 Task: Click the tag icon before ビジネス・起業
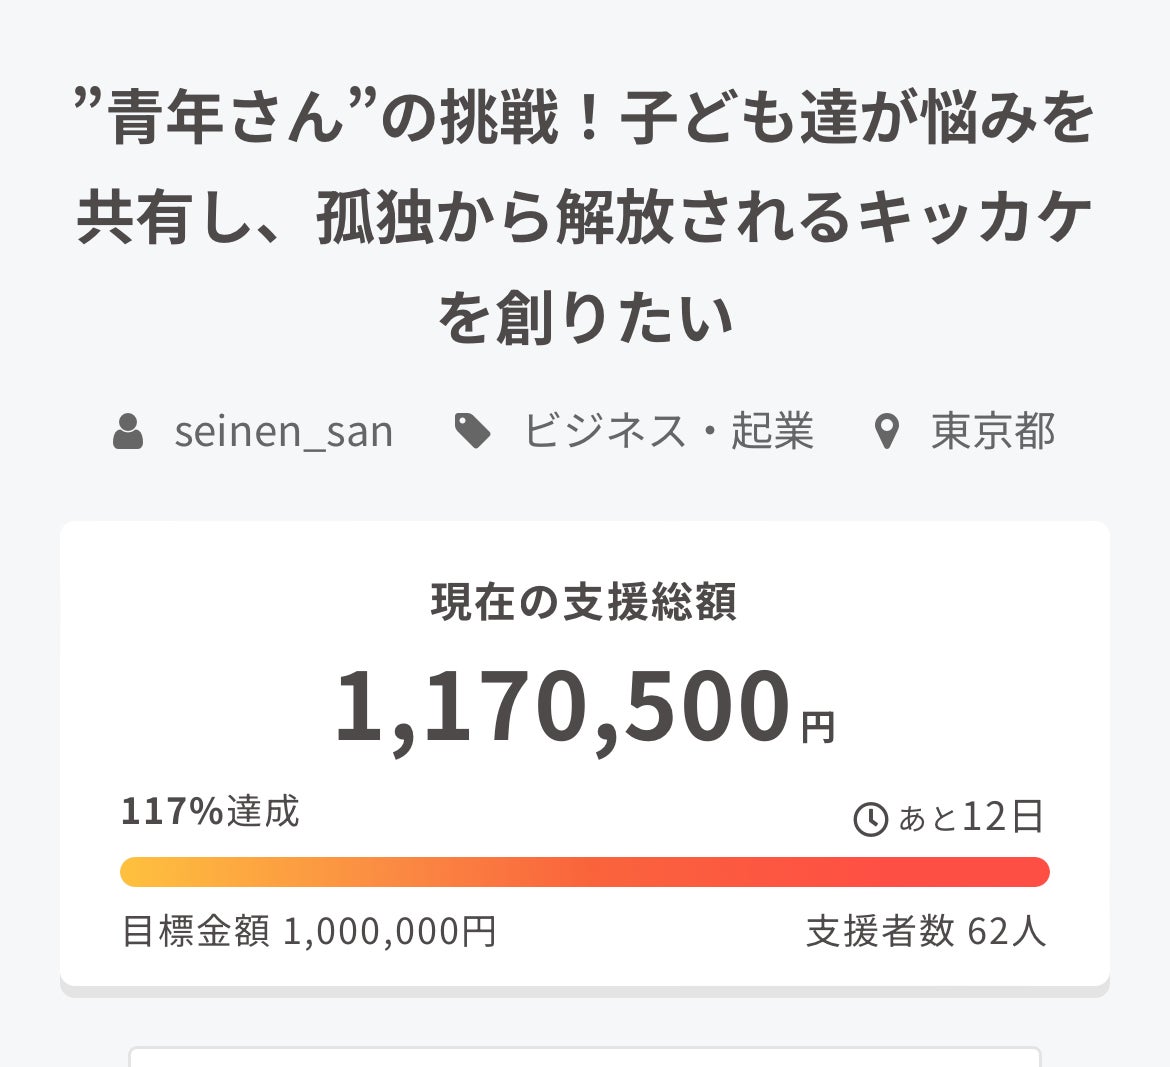click(472, 432)
